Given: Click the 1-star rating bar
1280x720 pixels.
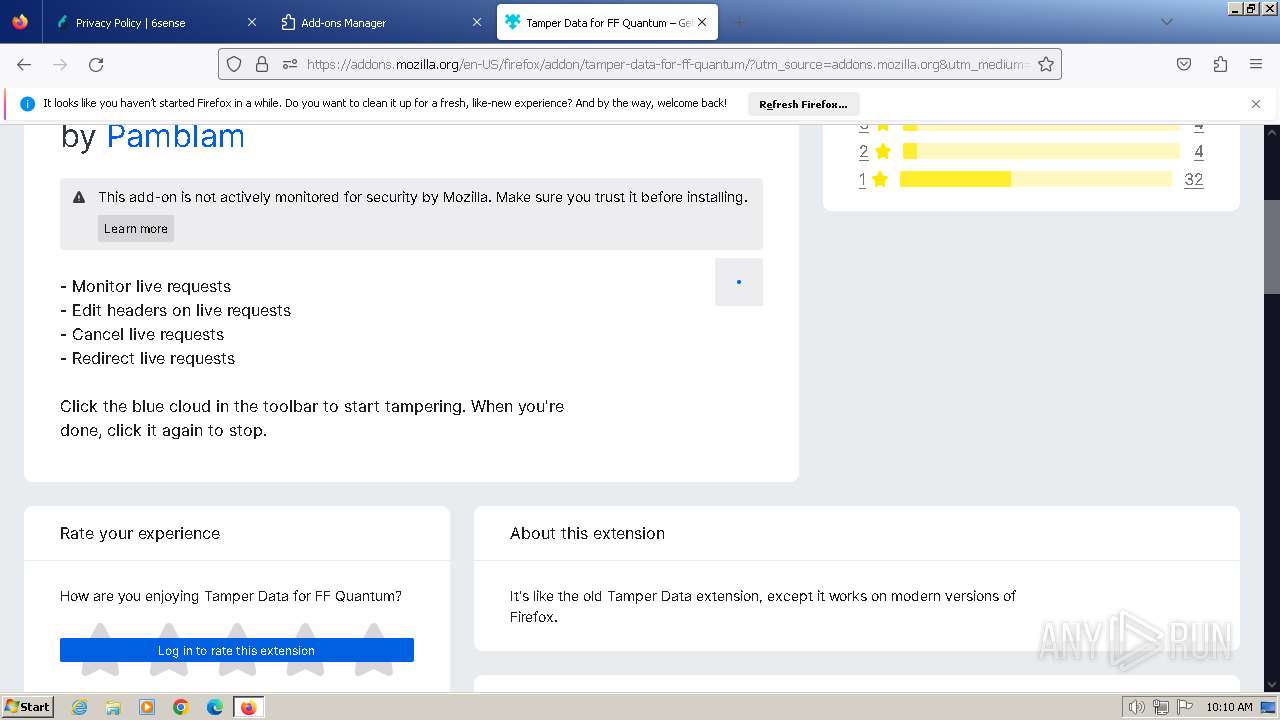Looking at the screenshot, I should tap(1035, 179).
